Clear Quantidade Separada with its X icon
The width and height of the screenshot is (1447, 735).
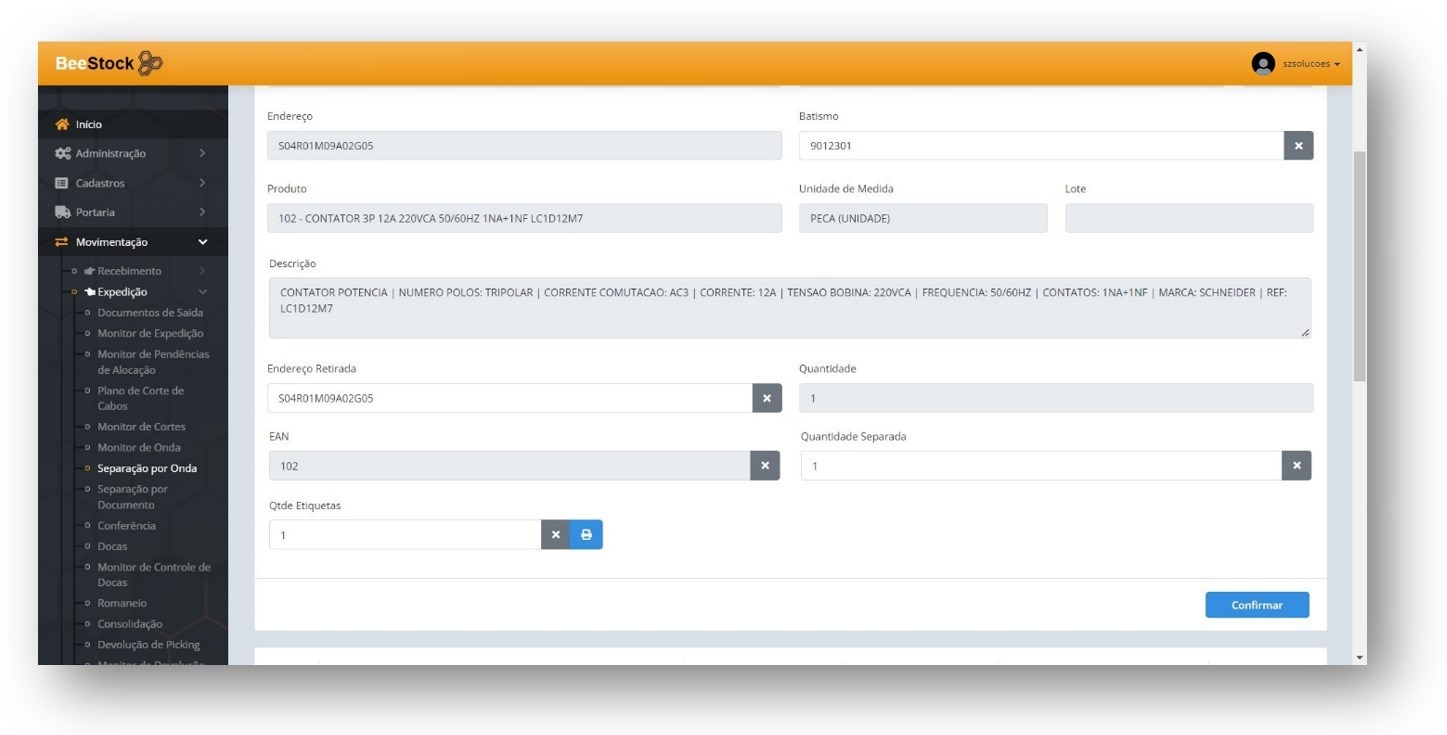[1296, 466]
